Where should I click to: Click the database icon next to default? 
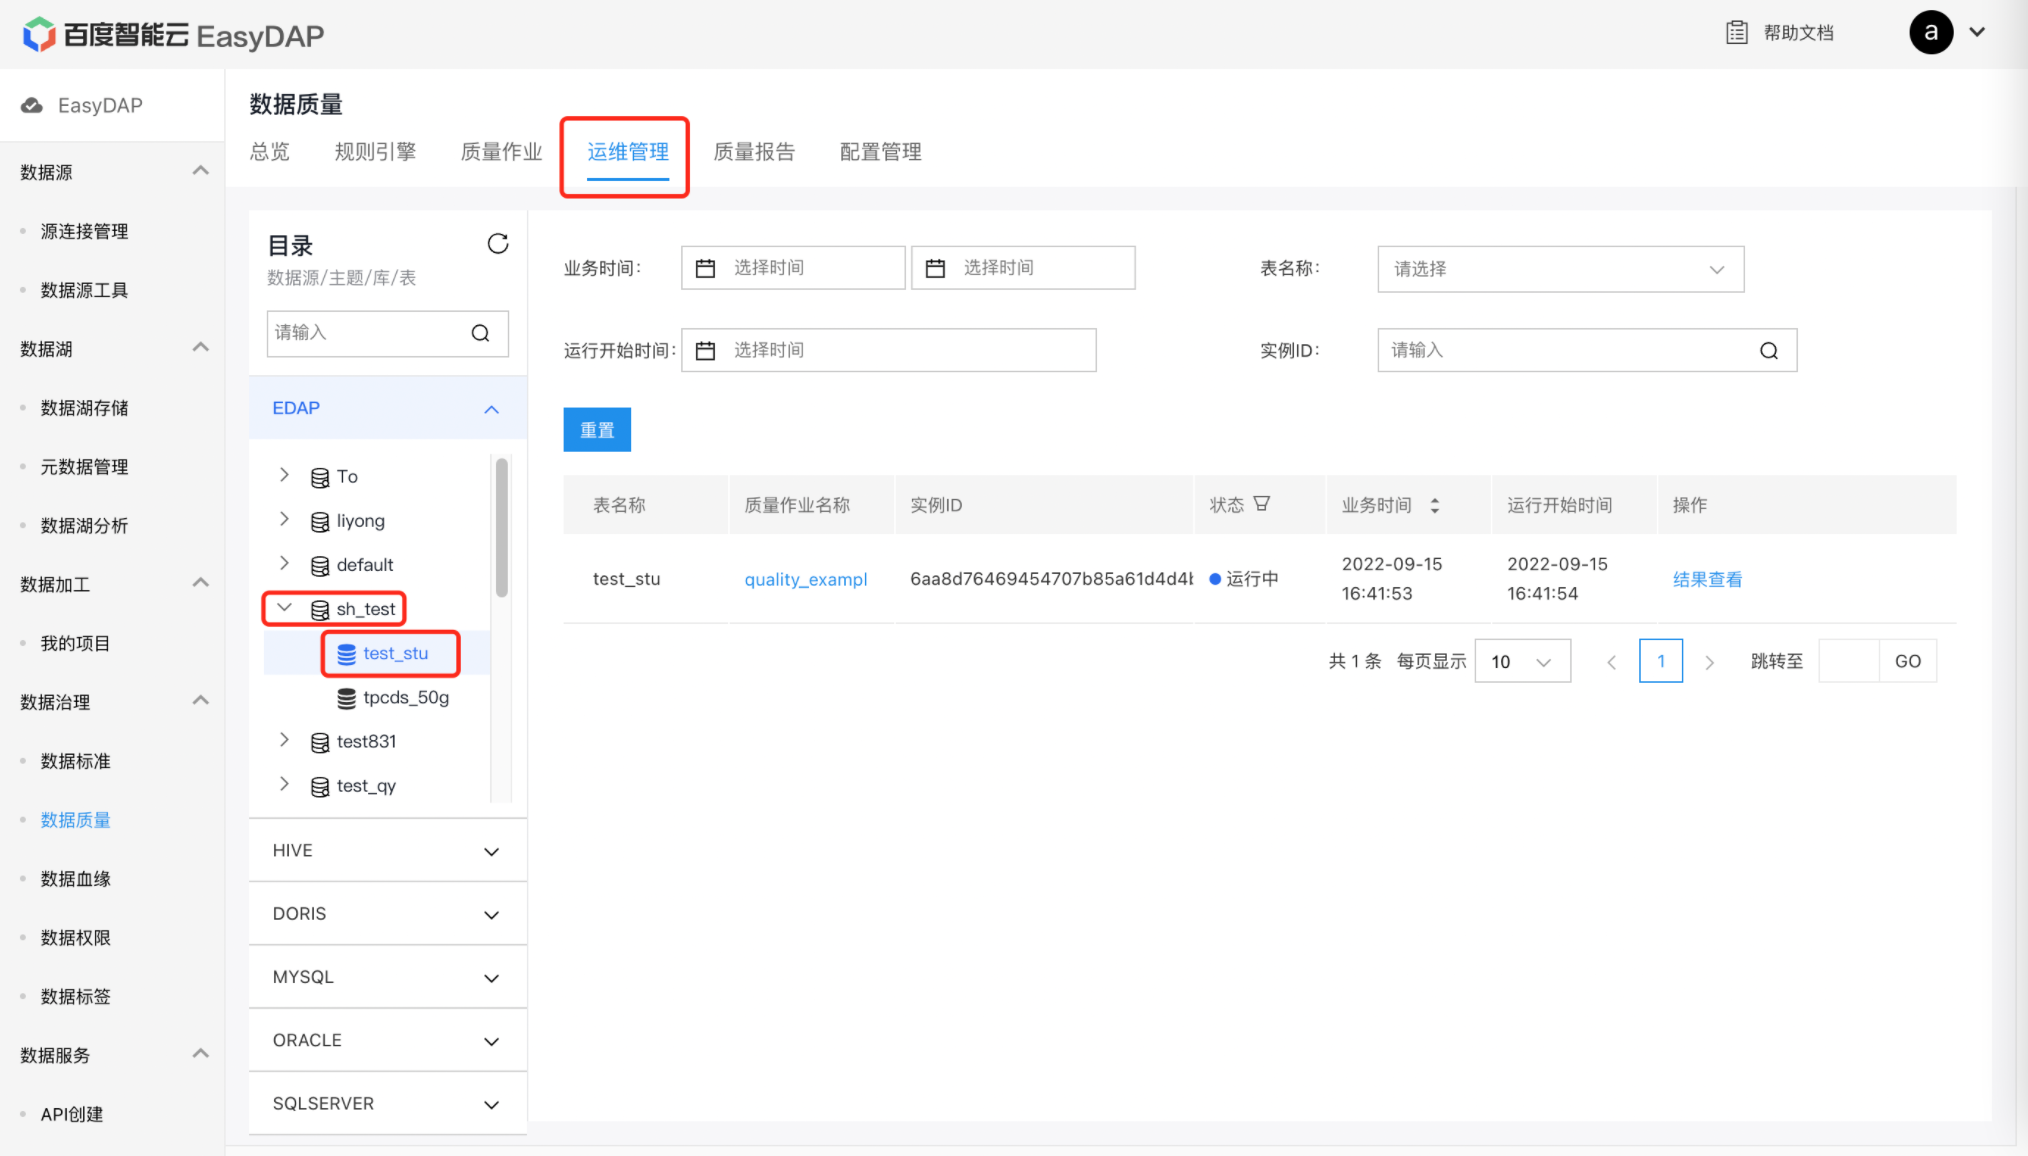[320, 565]
